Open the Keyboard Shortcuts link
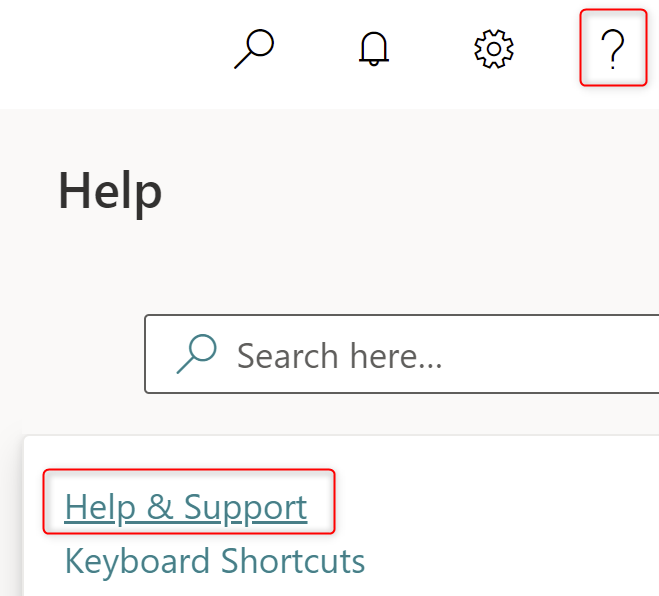This screenshot has width=659, height=596. pos(215,561)
